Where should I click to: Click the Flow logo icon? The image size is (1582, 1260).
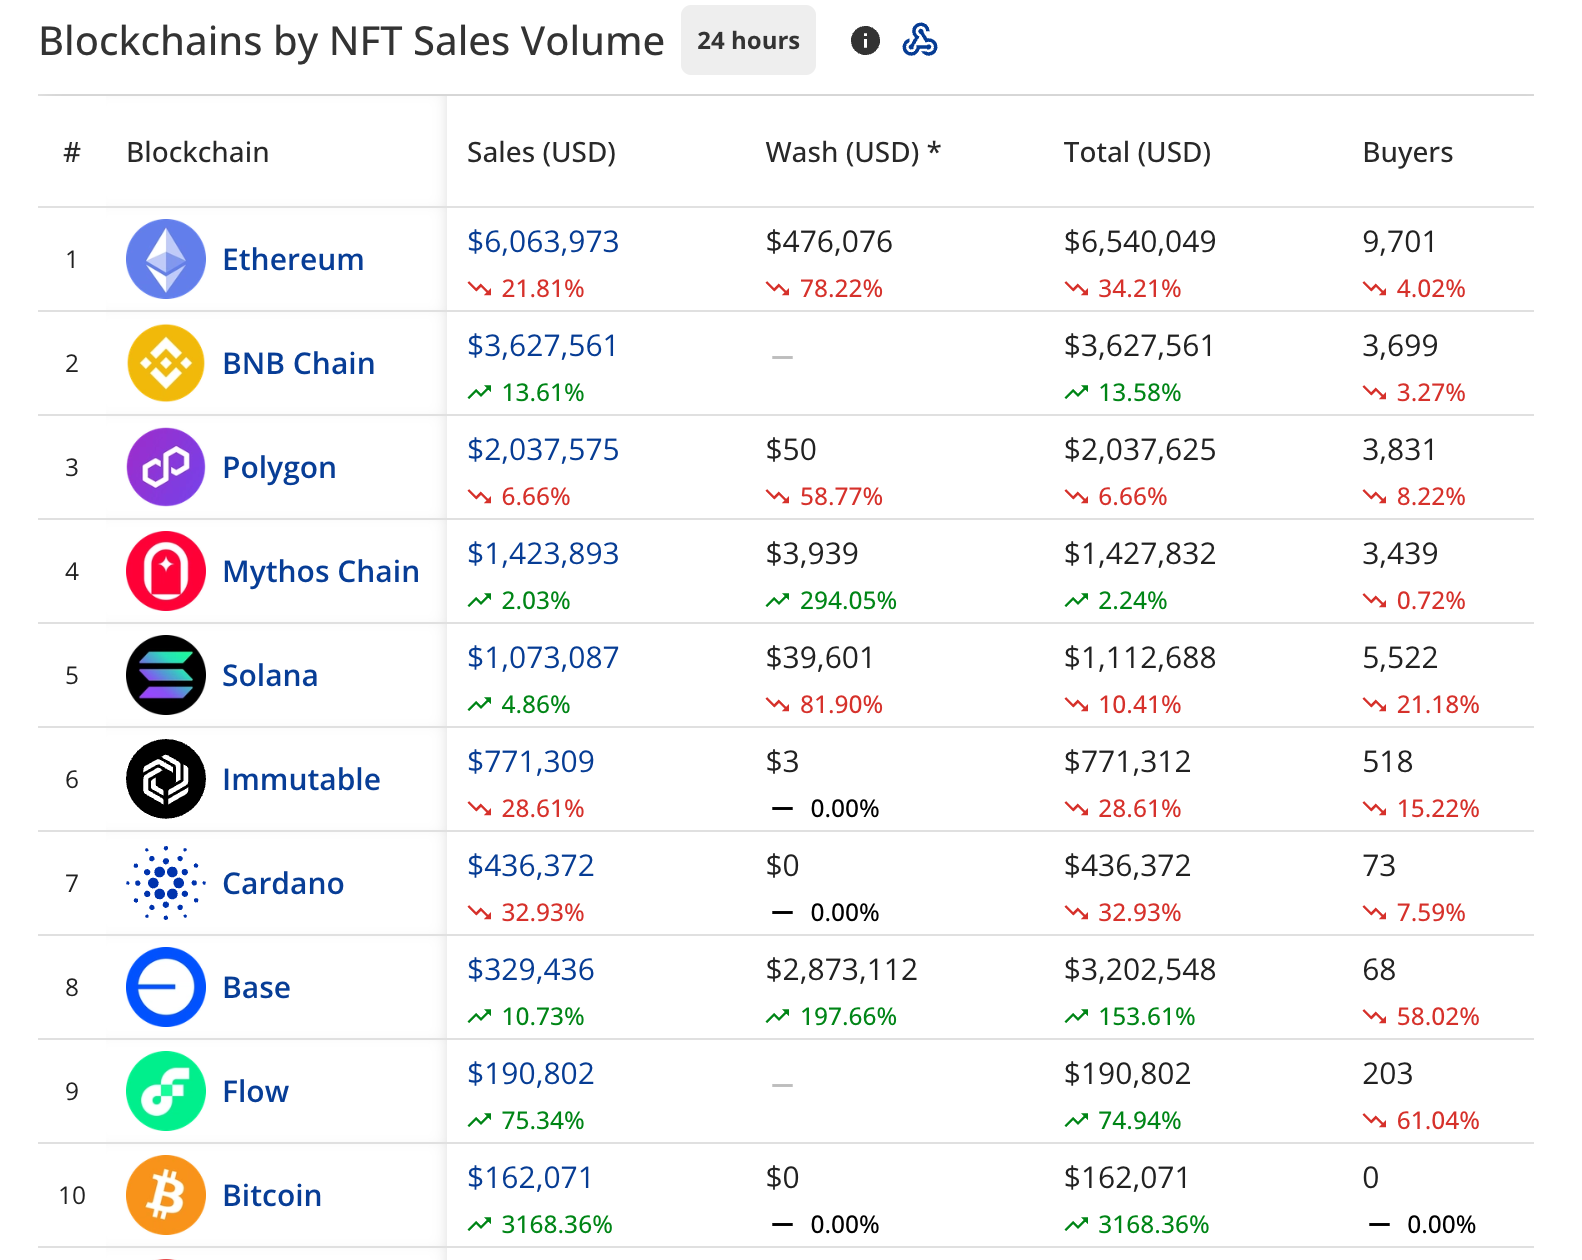[x=166, y=1091]
